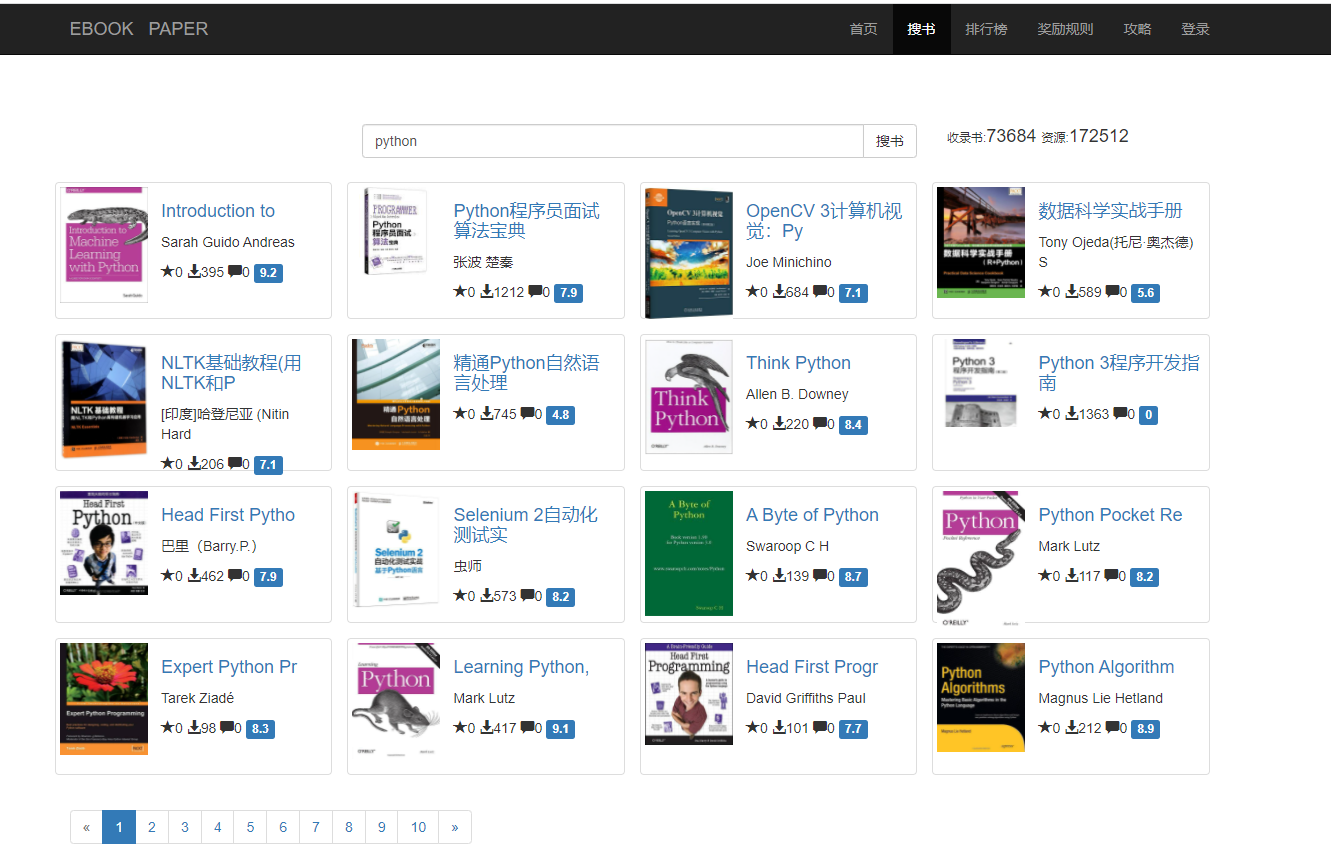The width and height of the screenshot is (1331, 855).
Task: Open the 排行榜 navigation tab
Action: (985, 29)
